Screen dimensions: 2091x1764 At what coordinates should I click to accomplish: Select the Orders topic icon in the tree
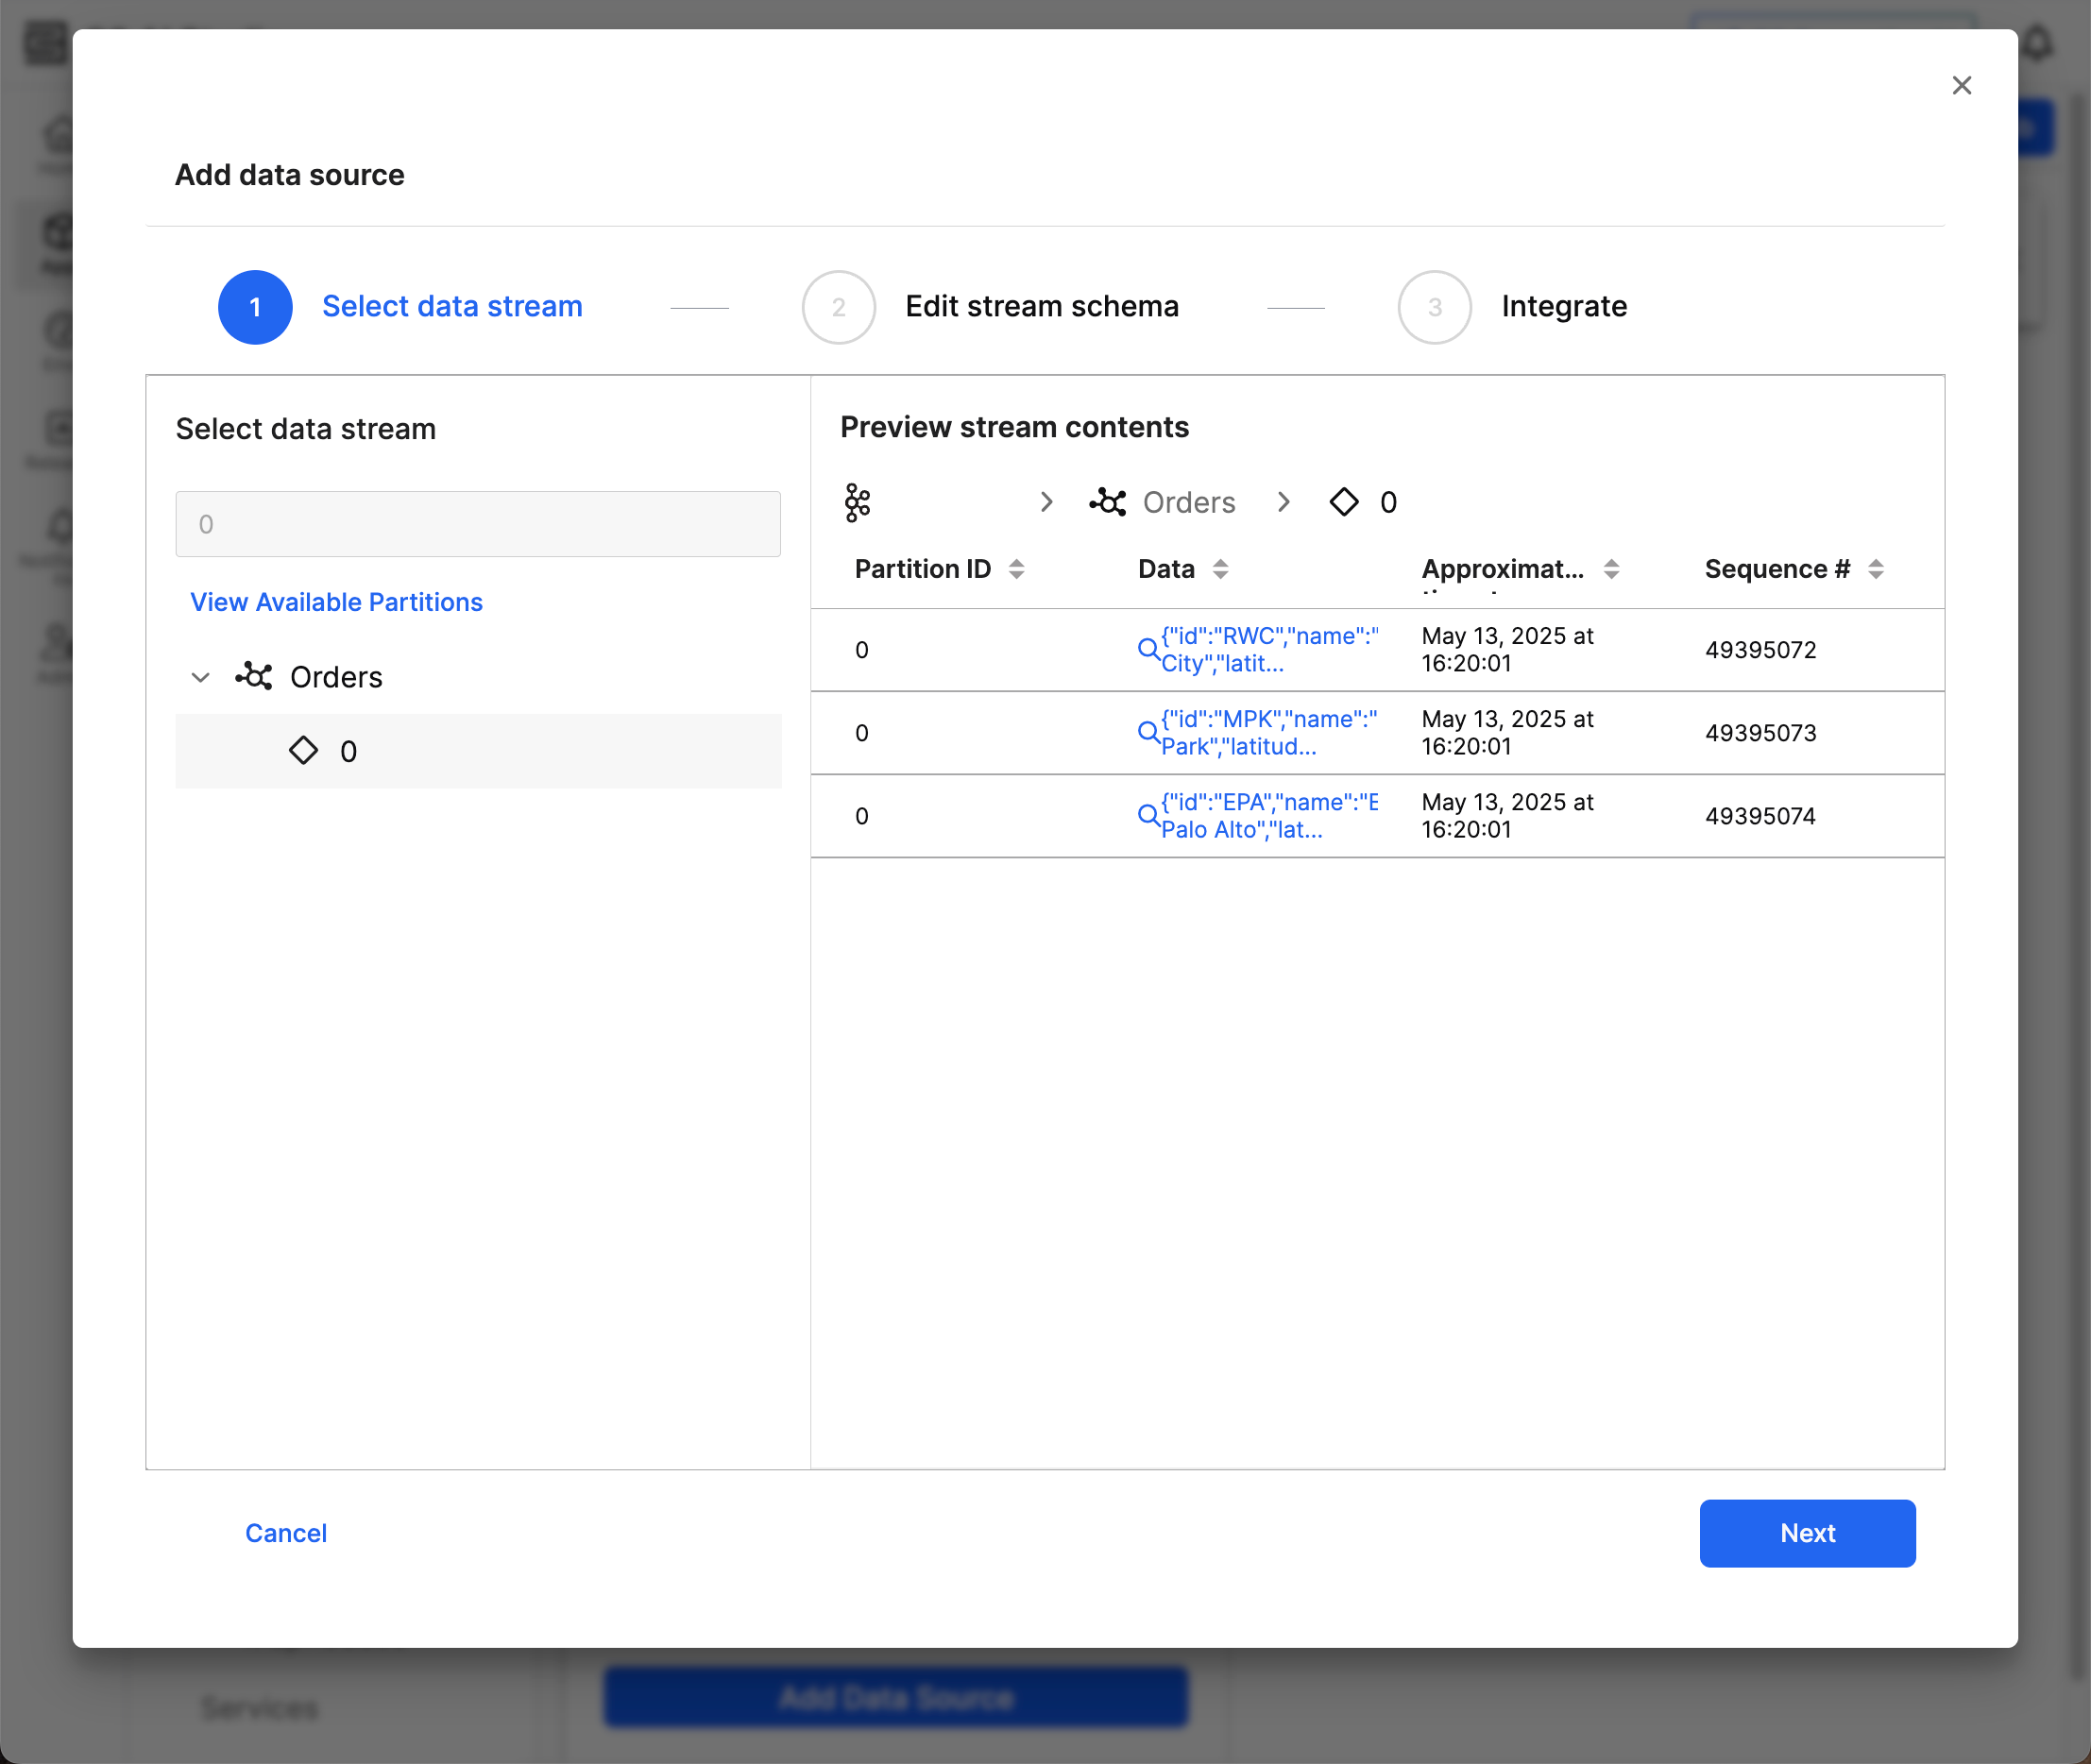point(253,676)
